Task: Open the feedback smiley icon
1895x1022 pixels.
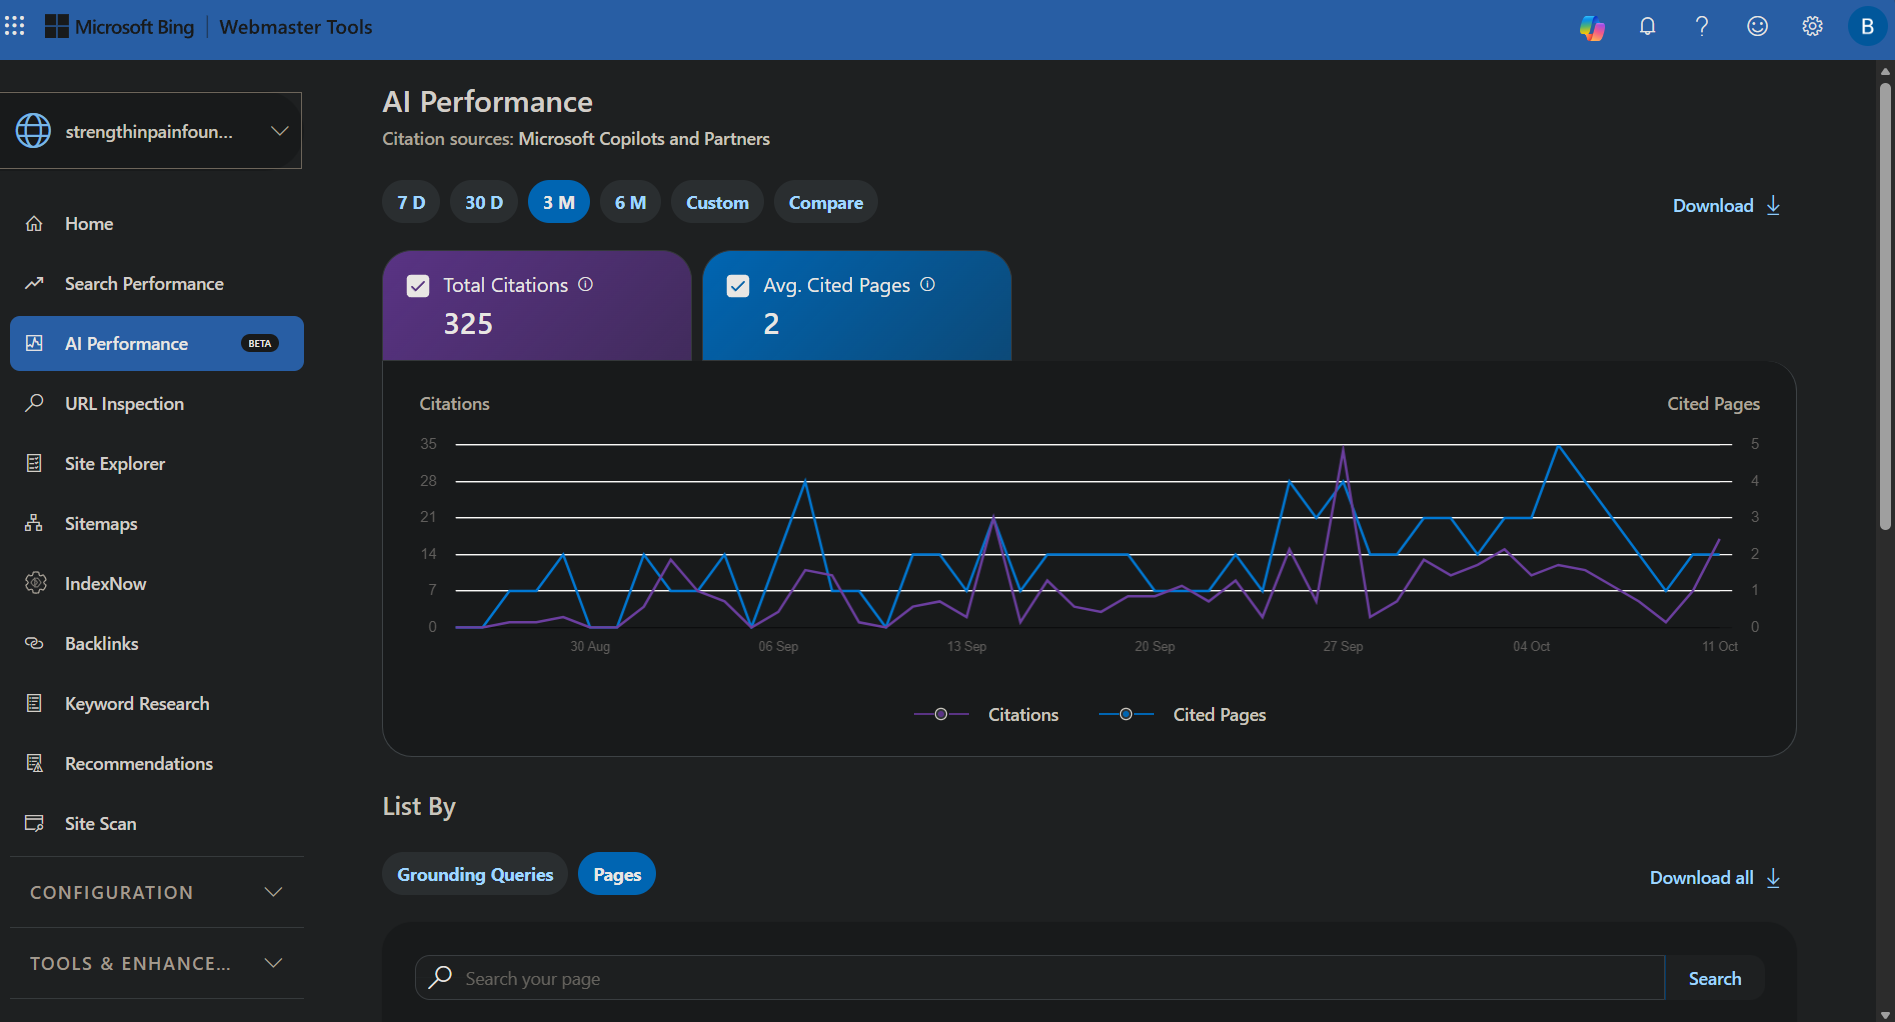Action: tap(1757, 27)
